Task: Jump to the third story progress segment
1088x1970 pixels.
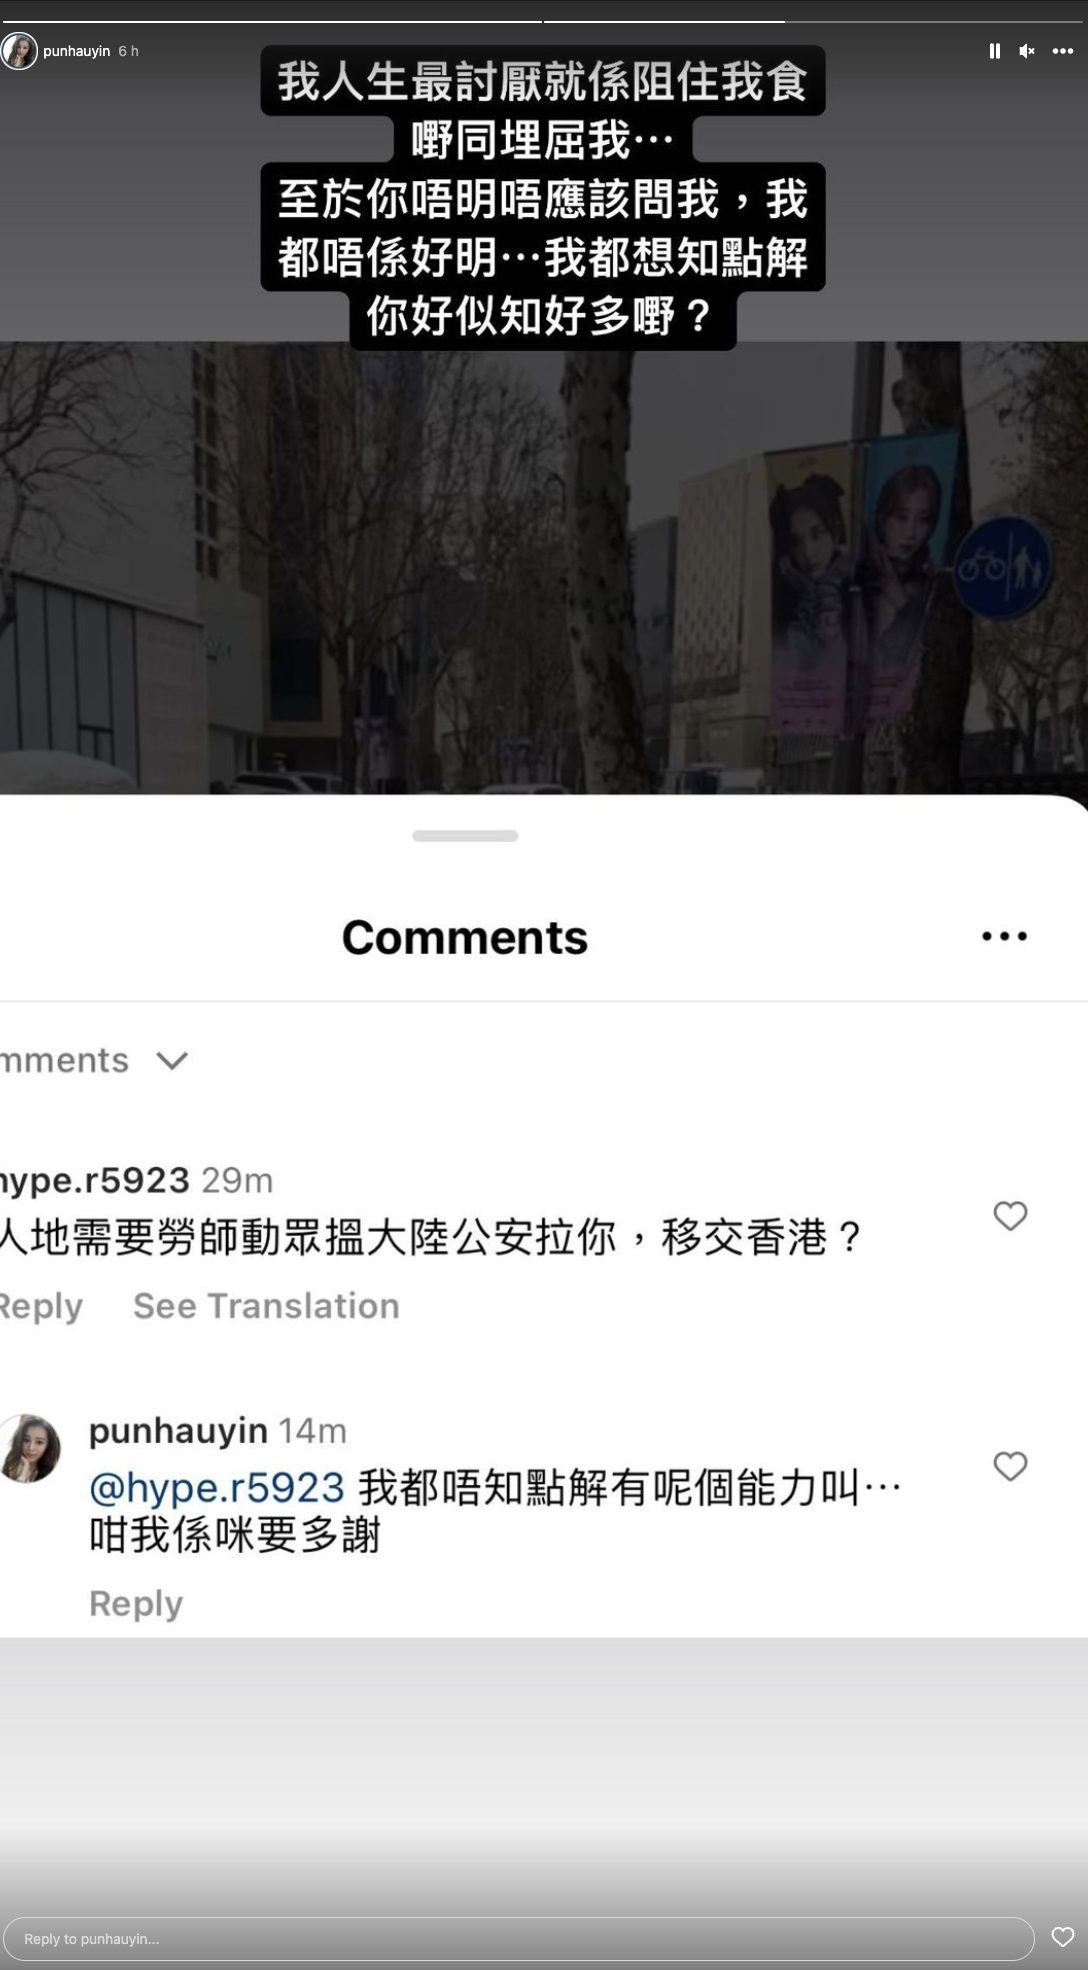Action: [937, 21]
